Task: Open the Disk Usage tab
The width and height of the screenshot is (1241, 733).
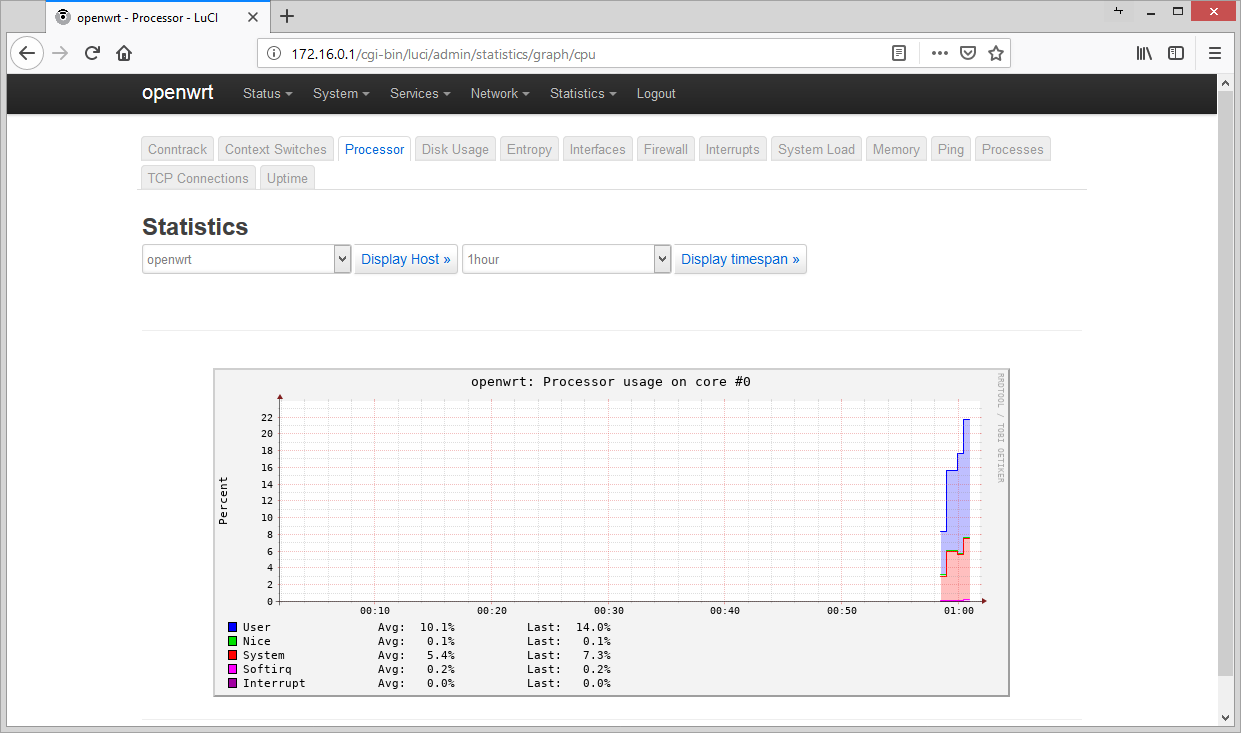Action: pyautogui.click(x=455, y=149)
